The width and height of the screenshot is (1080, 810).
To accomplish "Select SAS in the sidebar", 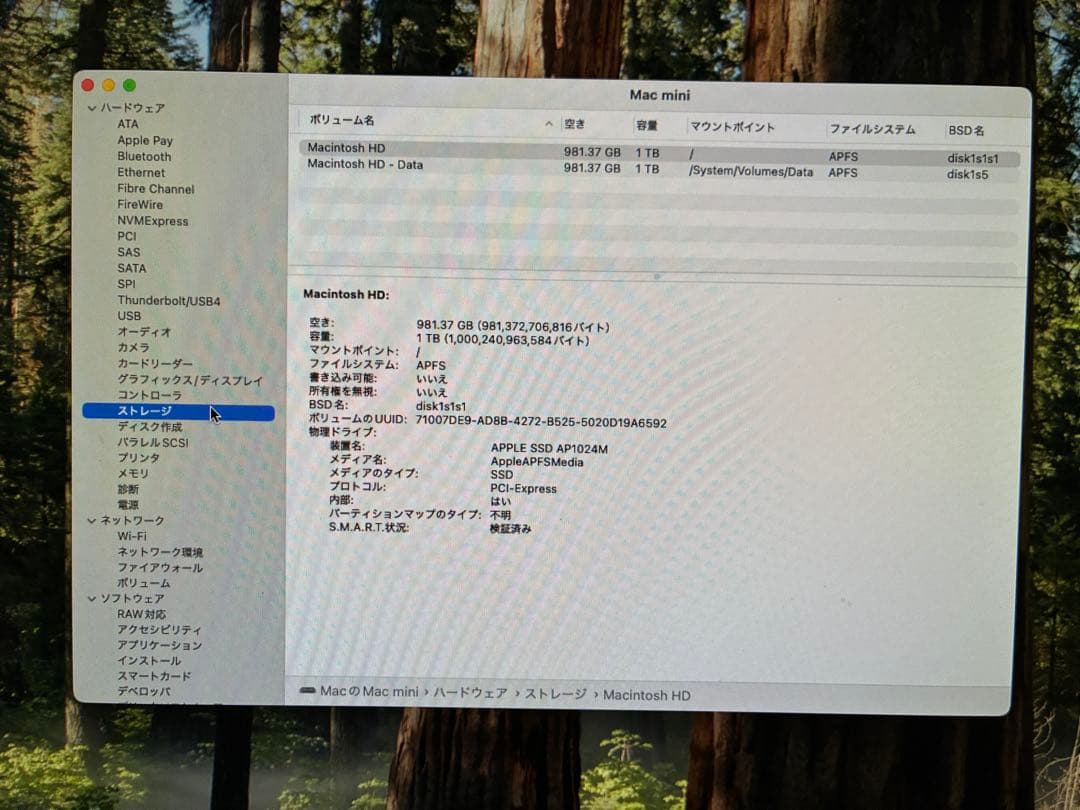I will tap(128, 252).
